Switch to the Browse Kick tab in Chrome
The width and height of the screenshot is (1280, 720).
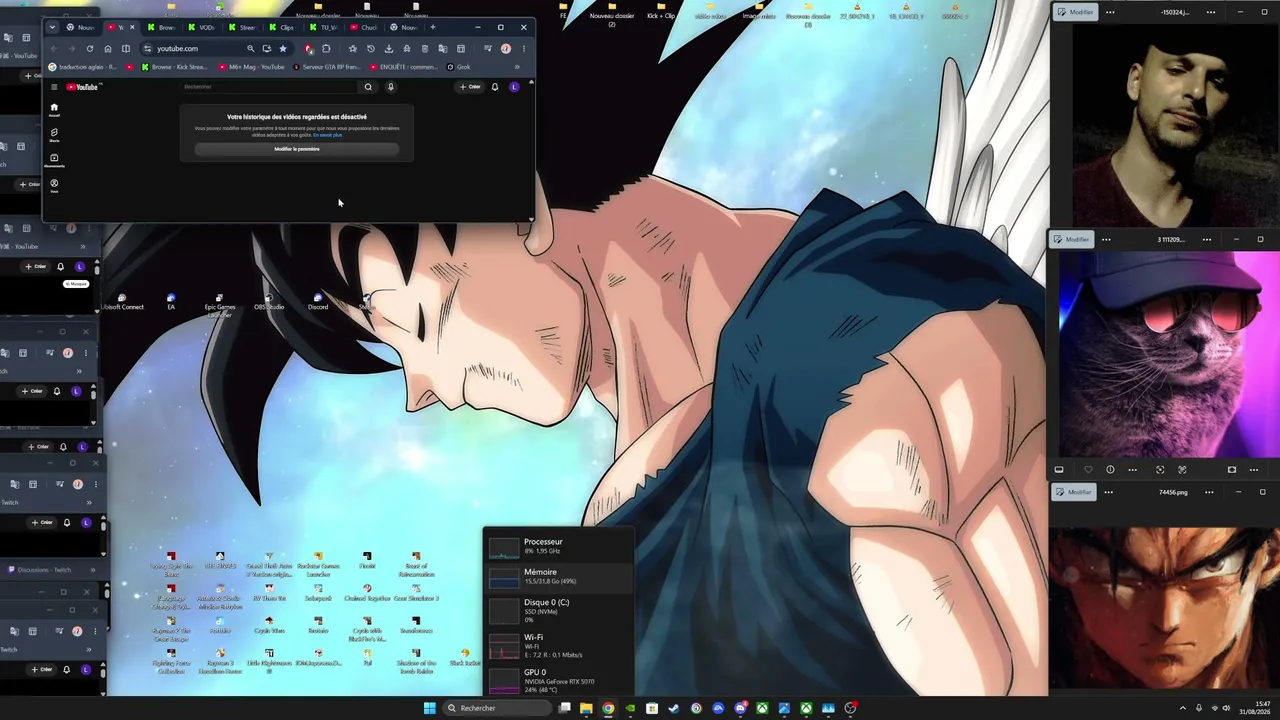[x=163, y=27]
